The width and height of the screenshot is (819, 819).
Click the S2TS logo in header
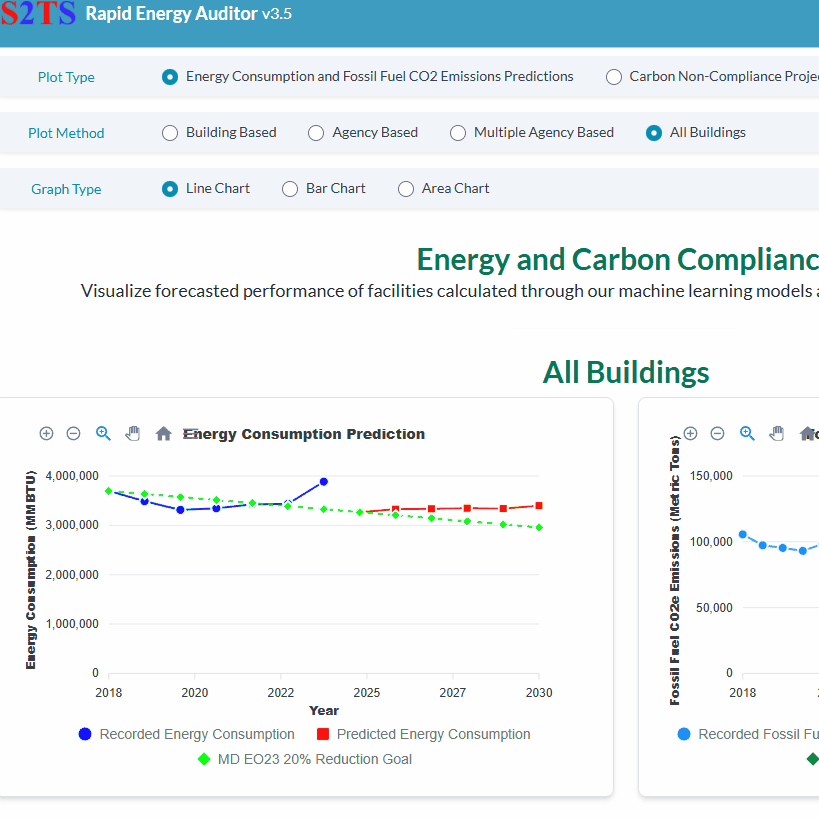click(x=36, y=15)
